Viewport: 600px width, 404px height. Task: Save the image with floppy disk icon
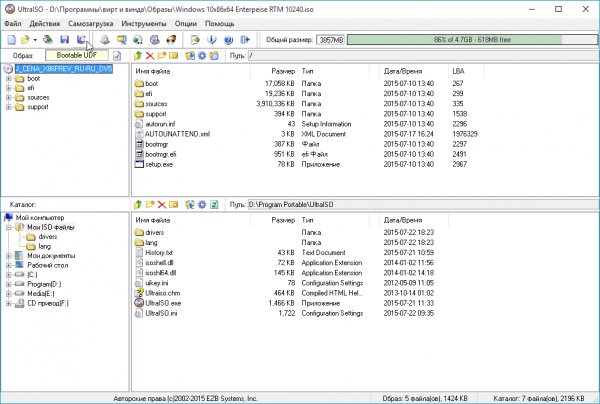pos(65,40)
